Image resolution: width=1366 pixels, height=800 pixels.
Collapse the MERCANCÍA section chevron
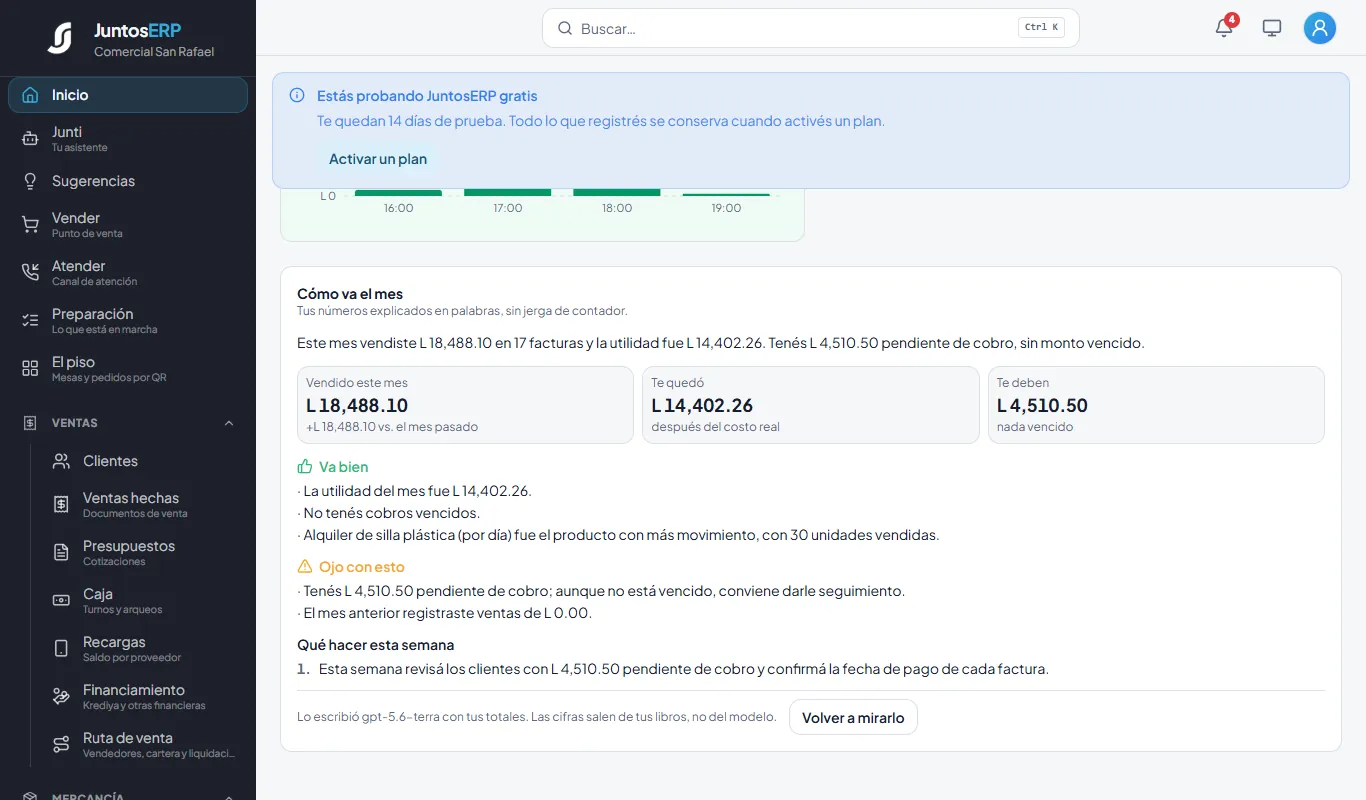229,796
